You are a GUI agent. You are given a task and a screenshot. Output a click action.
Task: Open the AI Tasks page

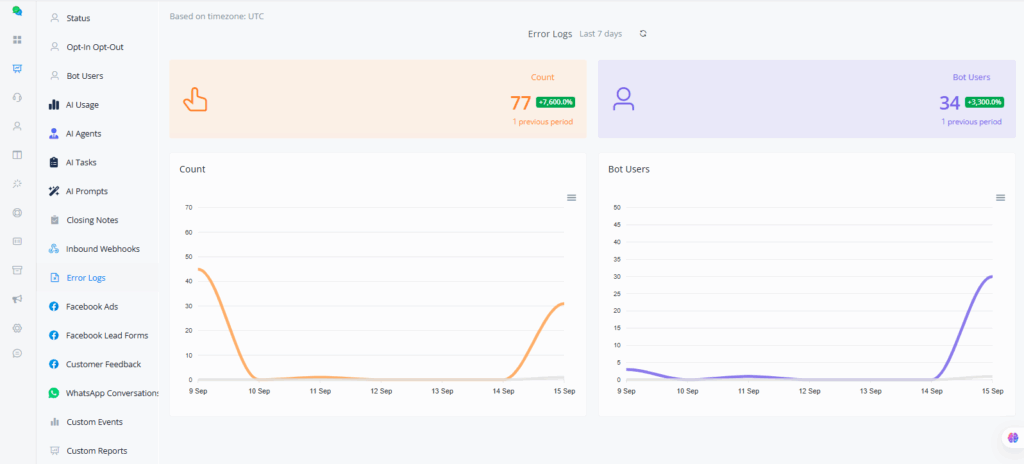point(80,162)
